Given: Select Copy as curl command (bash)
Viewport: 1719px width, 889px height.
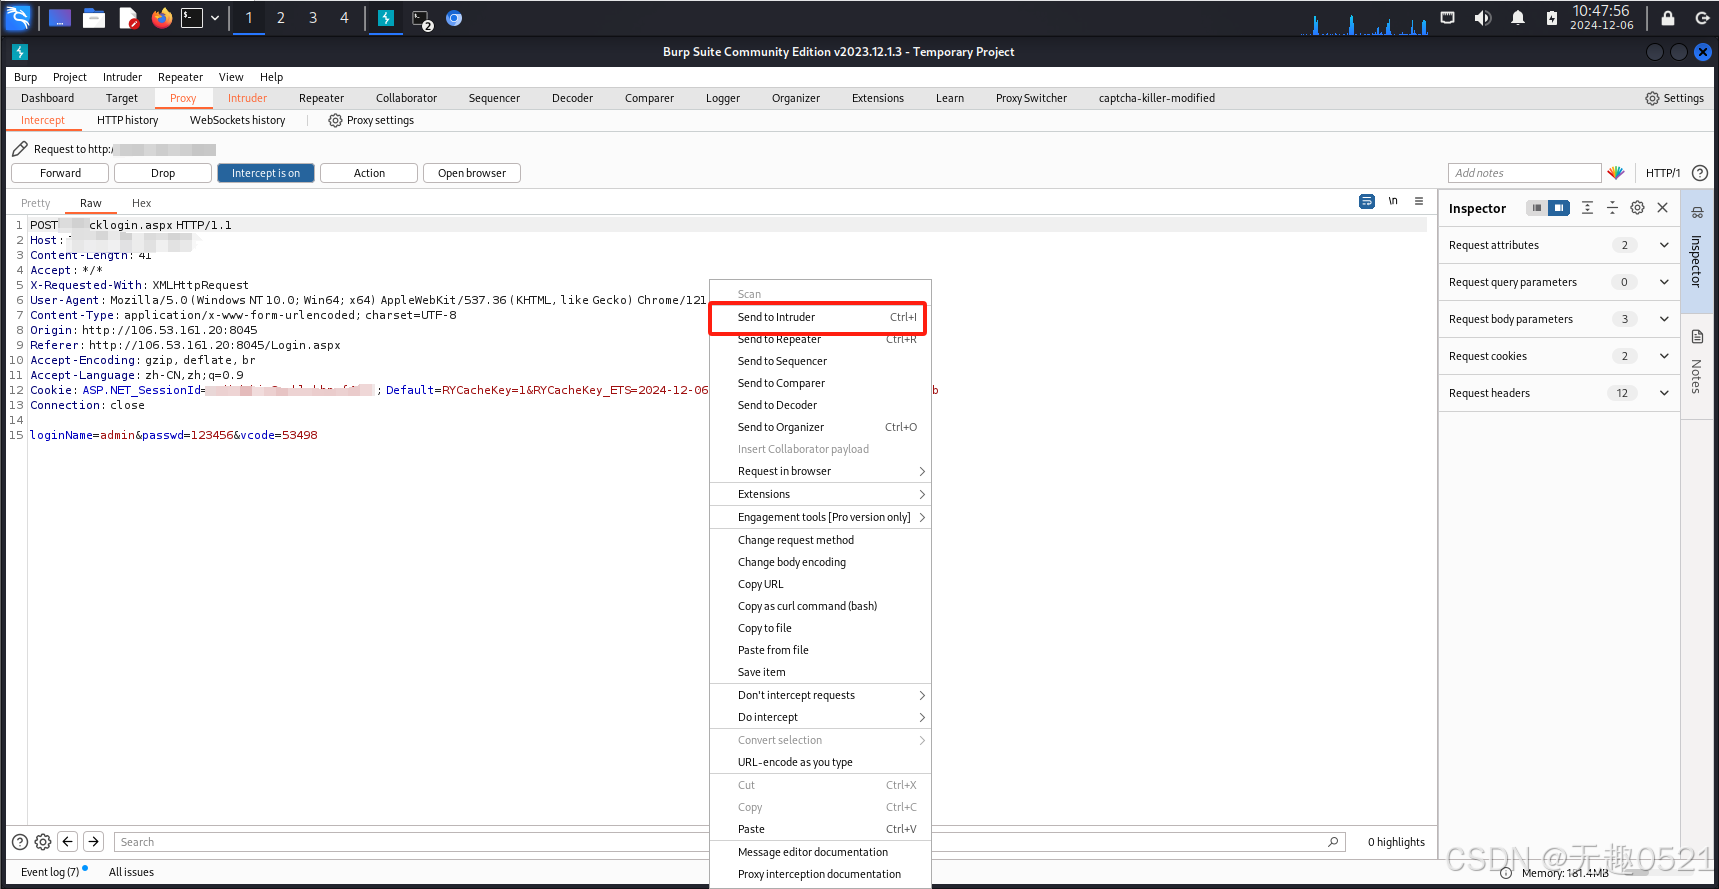Looking at the screenshot, I should click(x=820, y=606).
